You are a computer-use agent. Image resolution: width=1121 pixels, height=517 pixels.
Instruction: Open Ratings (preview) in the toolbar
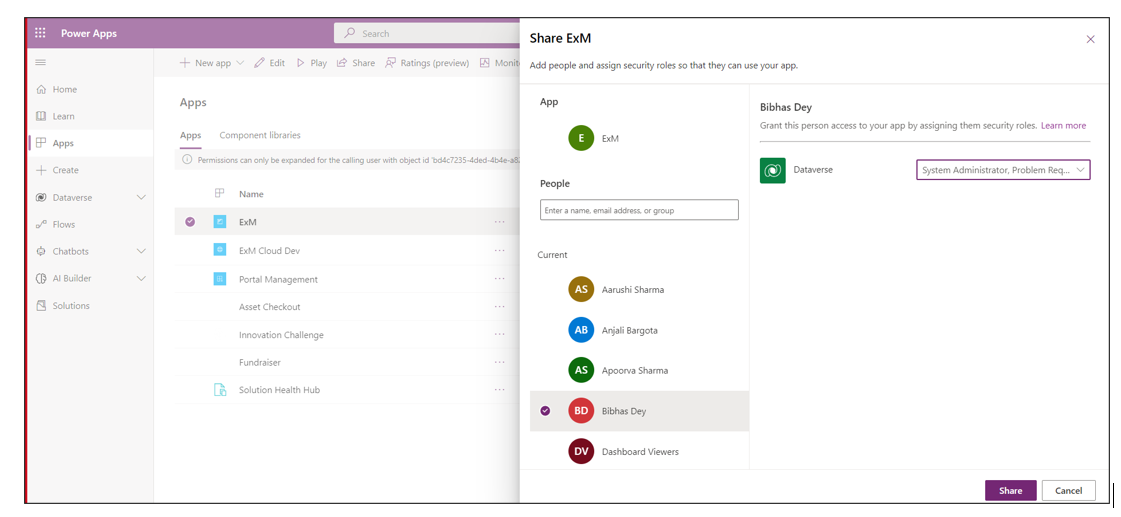click(427, 63)
